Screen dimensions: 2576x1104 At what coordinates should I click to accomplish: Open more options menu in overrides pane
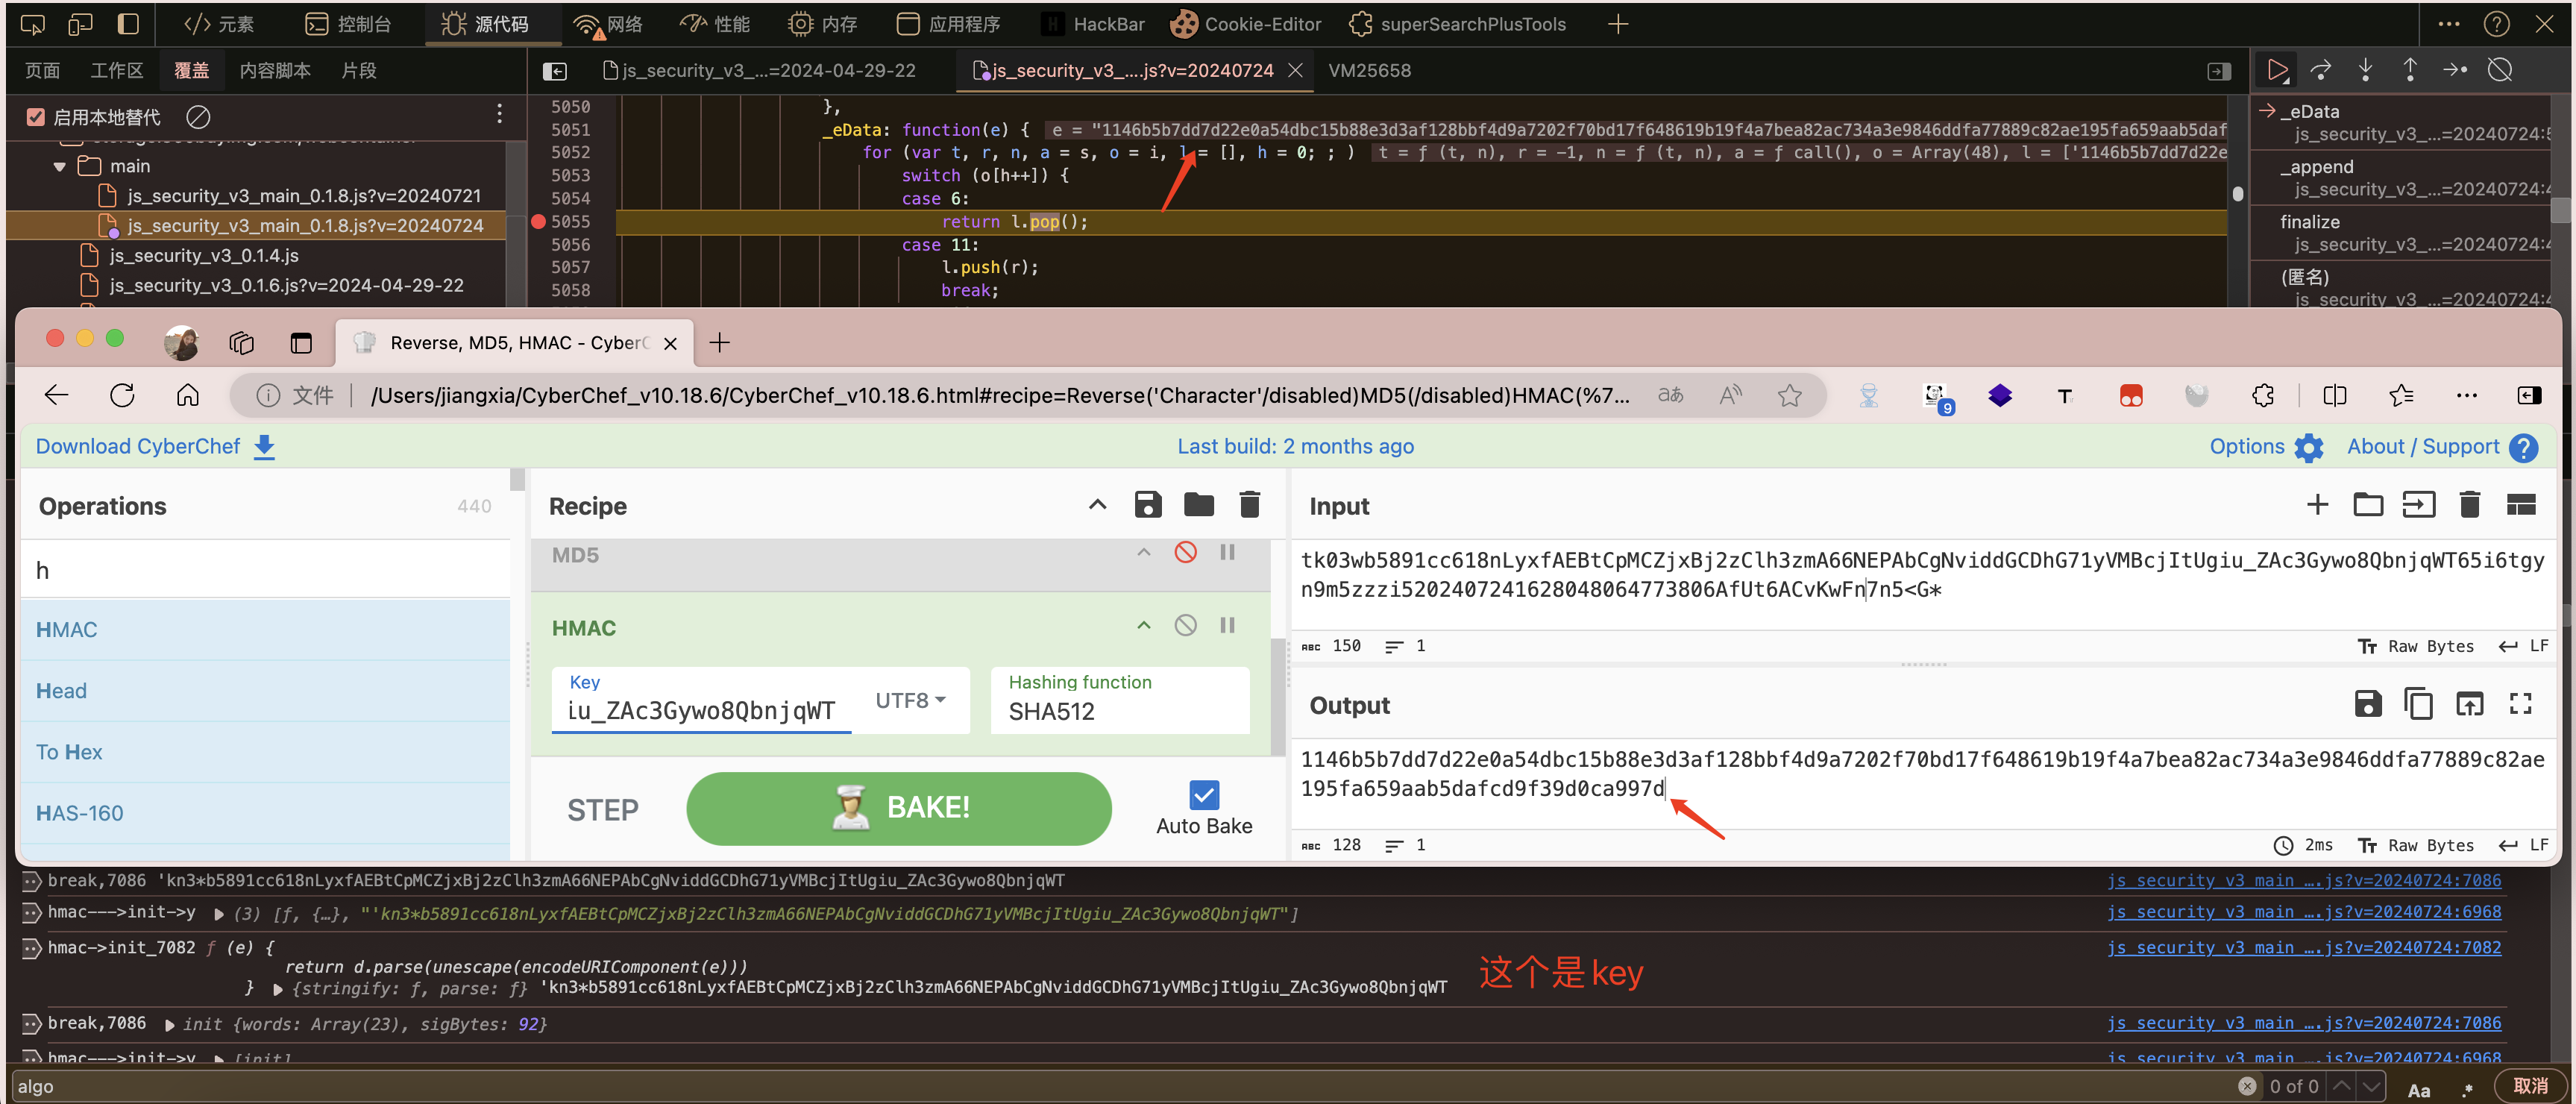[499, 114]
